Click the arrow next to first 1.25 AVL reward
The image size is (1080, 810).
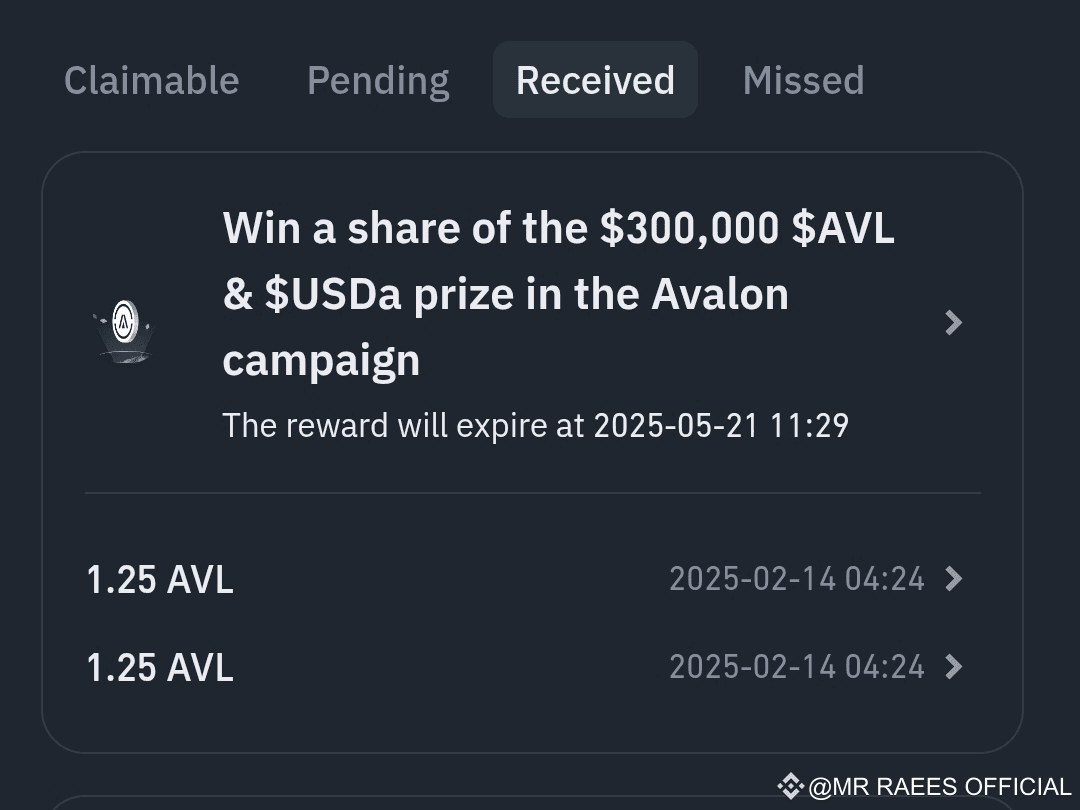pyautogui.click(x=954, y=579)
